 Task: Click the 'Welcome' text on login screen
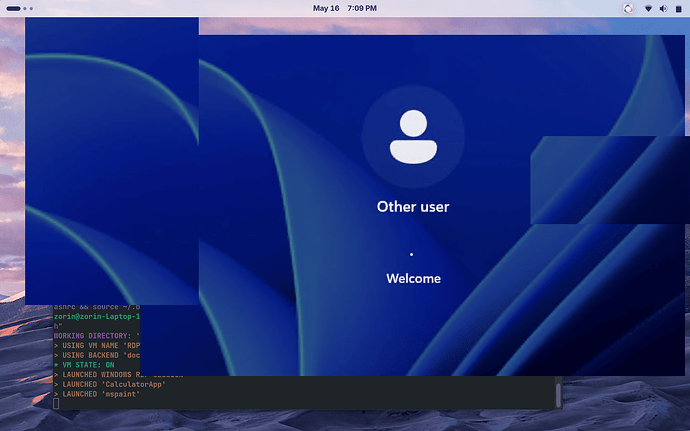413,279
